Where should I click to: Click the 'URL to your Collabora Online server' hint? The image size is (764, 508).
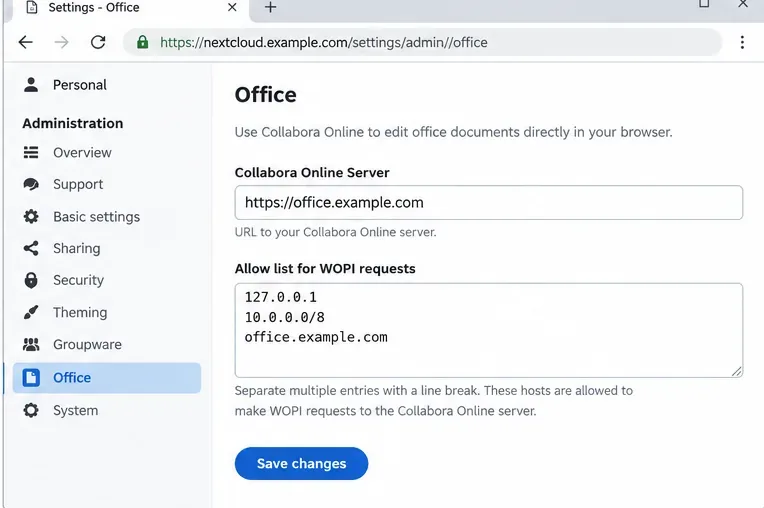(335, 232)
